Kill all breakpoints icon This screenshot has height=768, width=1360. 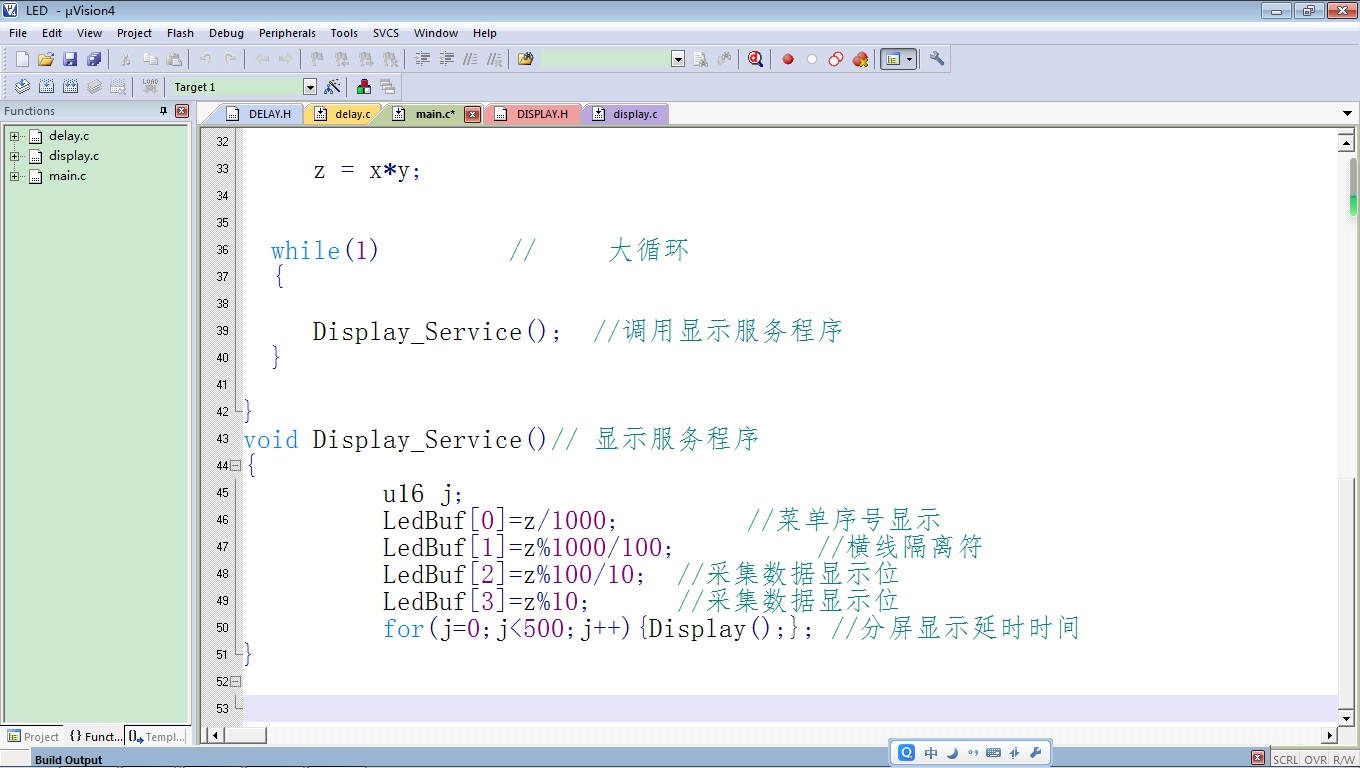[860, 59]
